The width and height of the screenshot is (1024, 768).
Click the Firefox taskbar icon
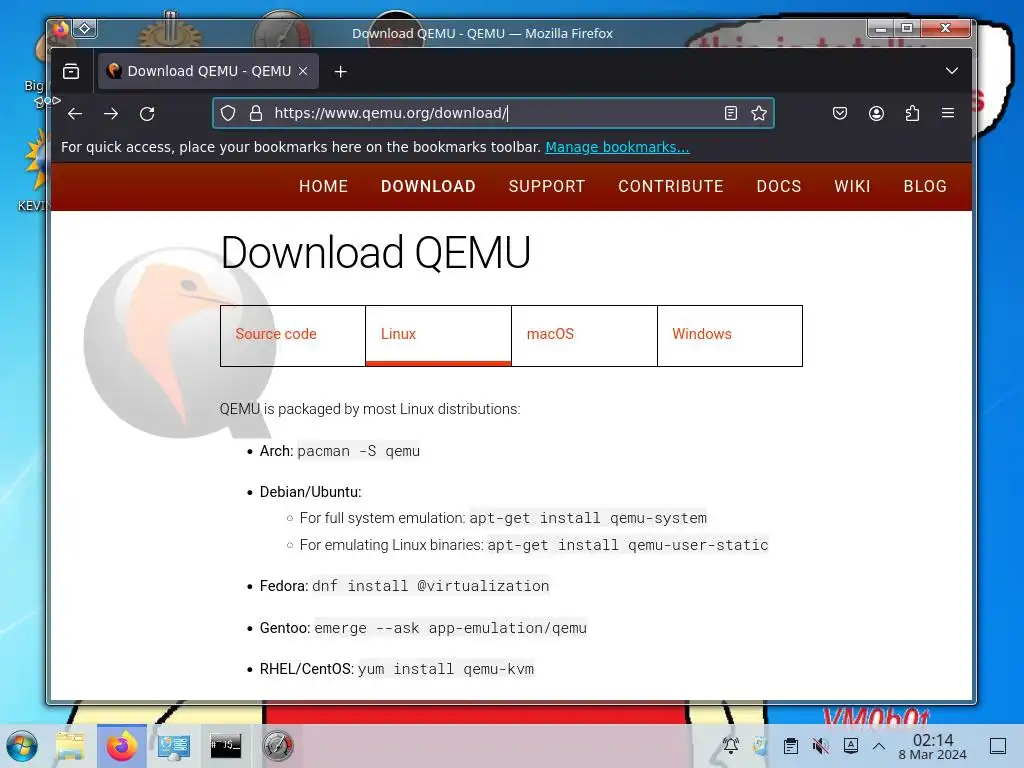(121, 746)
